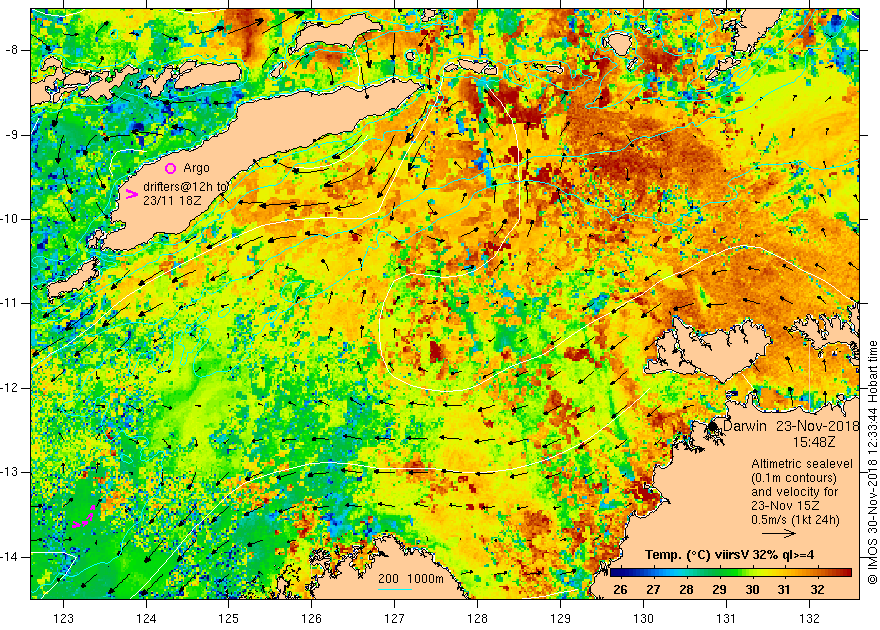
Task: Click the magenta drifter track near 123.3°E
Action: pos(84,519)
